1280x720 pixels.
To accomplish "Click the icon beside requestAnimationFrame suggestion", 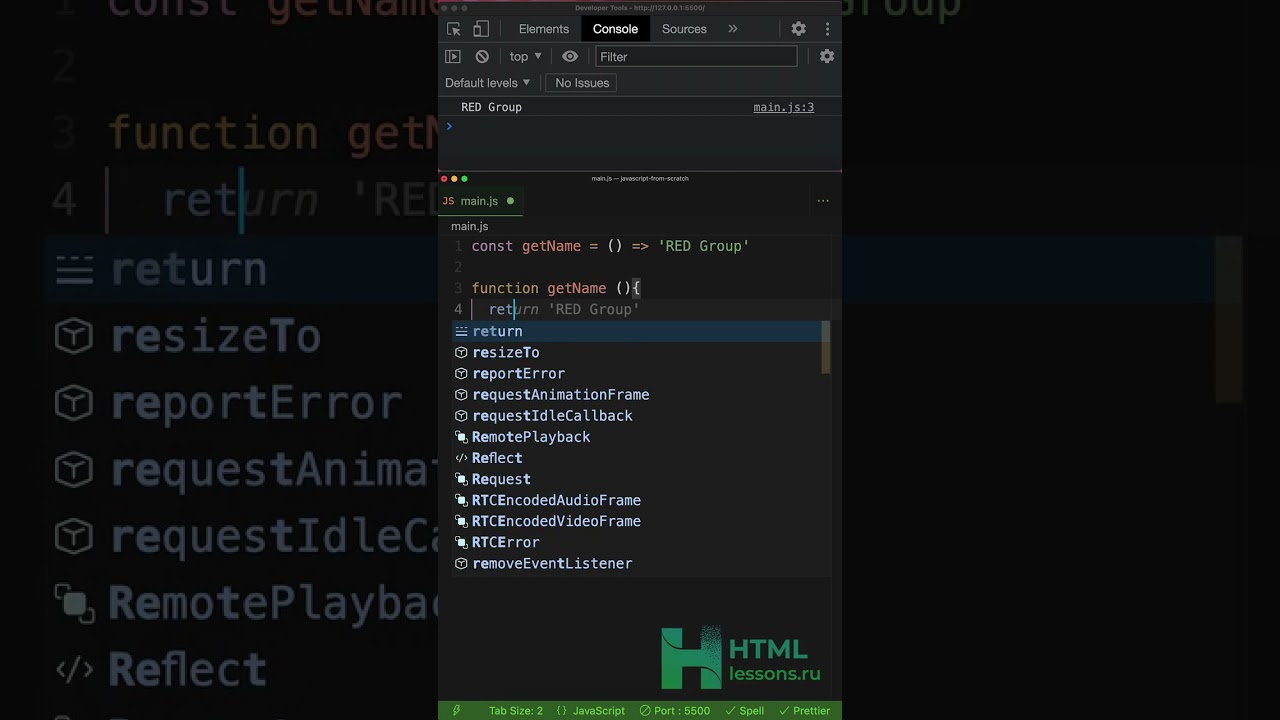I will 461,394.
